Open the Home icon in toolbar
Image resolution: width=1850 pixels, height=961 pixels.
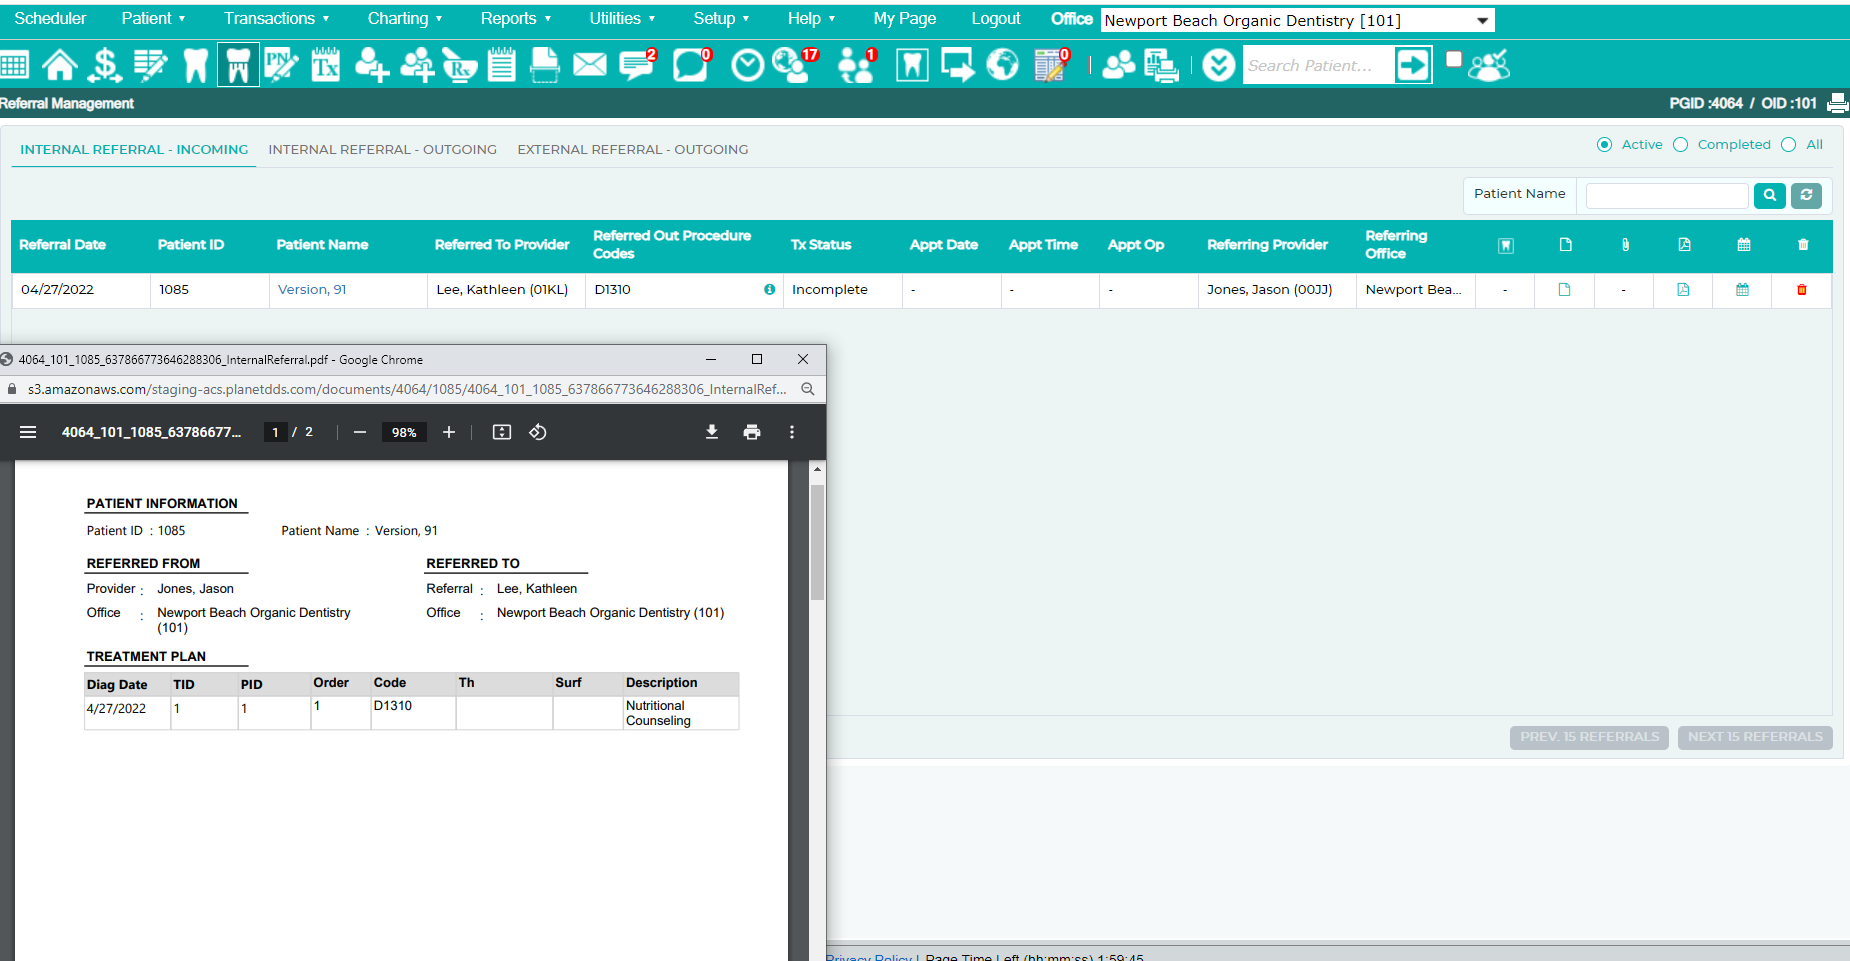coord(59,65)
